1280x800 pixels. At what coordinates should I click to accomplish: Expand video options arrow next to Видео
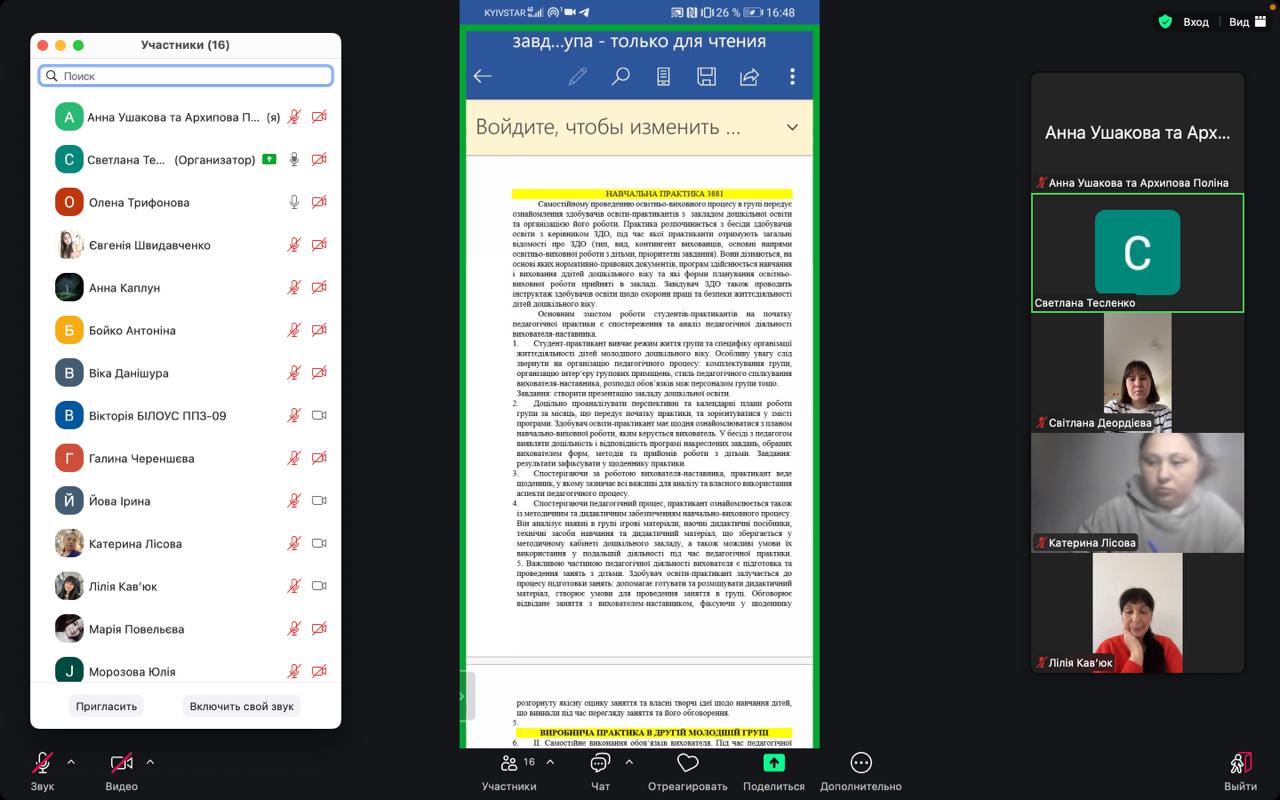click(x=150, y=762)
